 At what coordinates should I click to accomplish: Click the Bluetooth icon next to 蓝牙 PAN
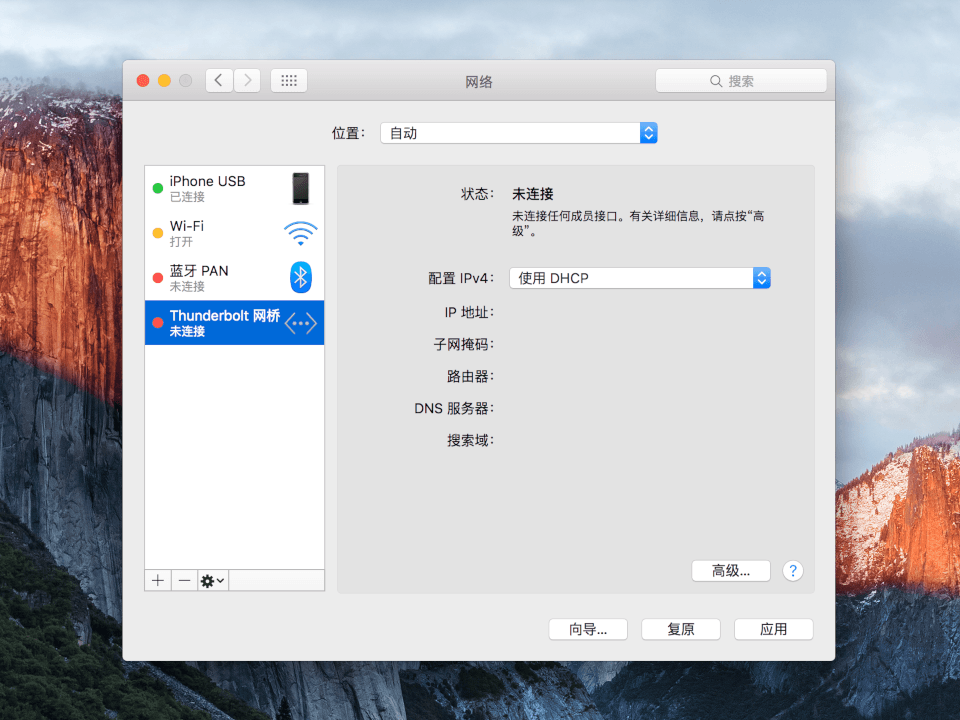click(299, 277)
